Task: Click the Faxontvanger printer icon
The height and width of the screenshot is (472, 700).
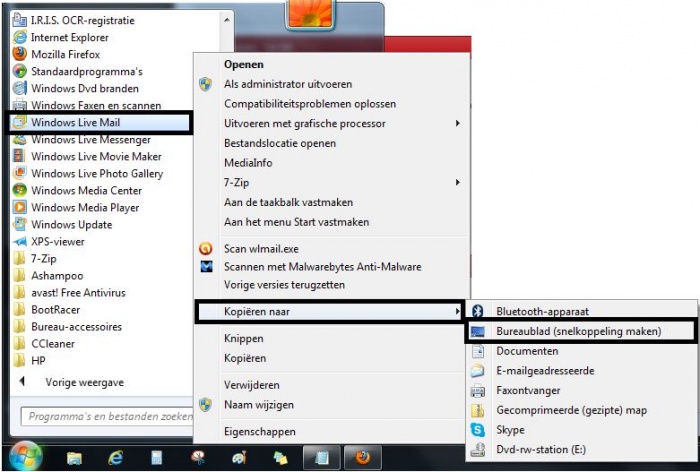Action: 478,391
